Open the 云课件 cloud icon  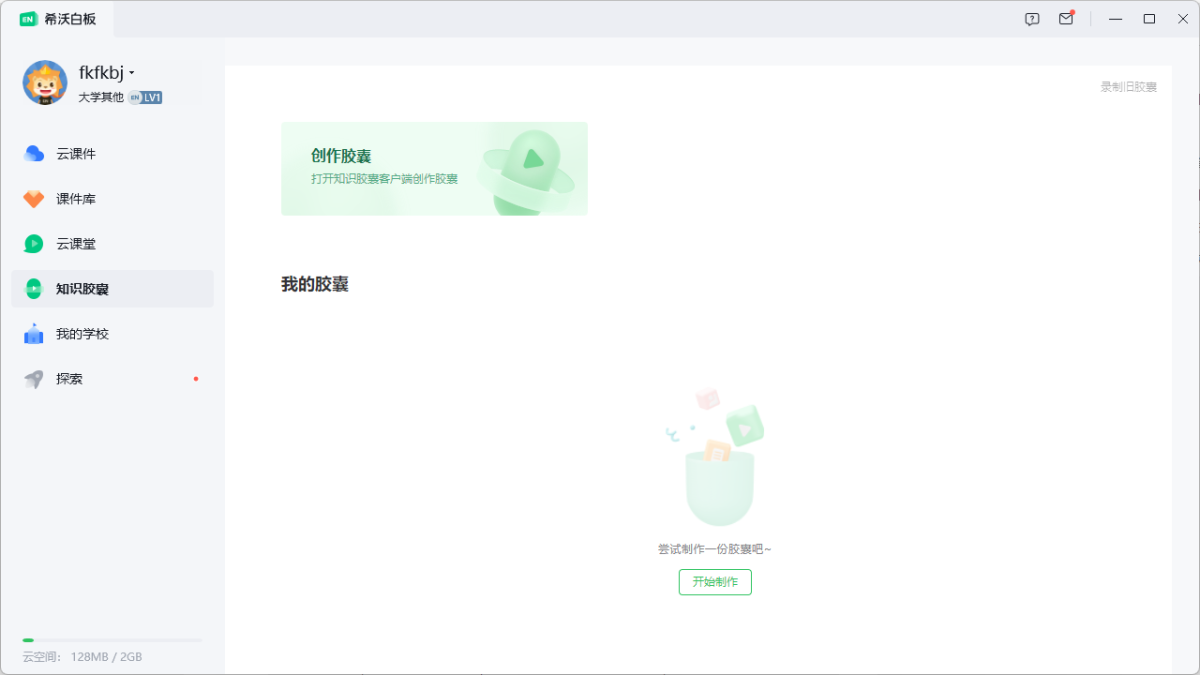[34, 154]
